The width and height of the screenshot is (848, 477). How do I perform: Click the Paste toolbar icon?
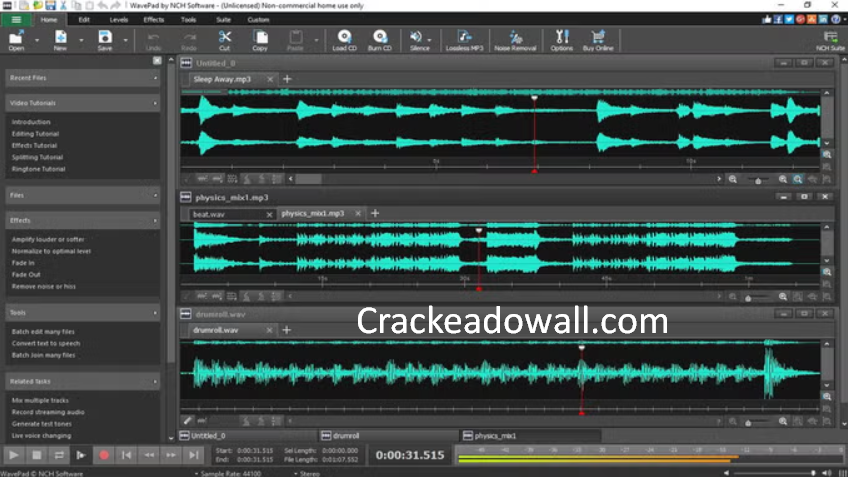click(x=295, y=41)
